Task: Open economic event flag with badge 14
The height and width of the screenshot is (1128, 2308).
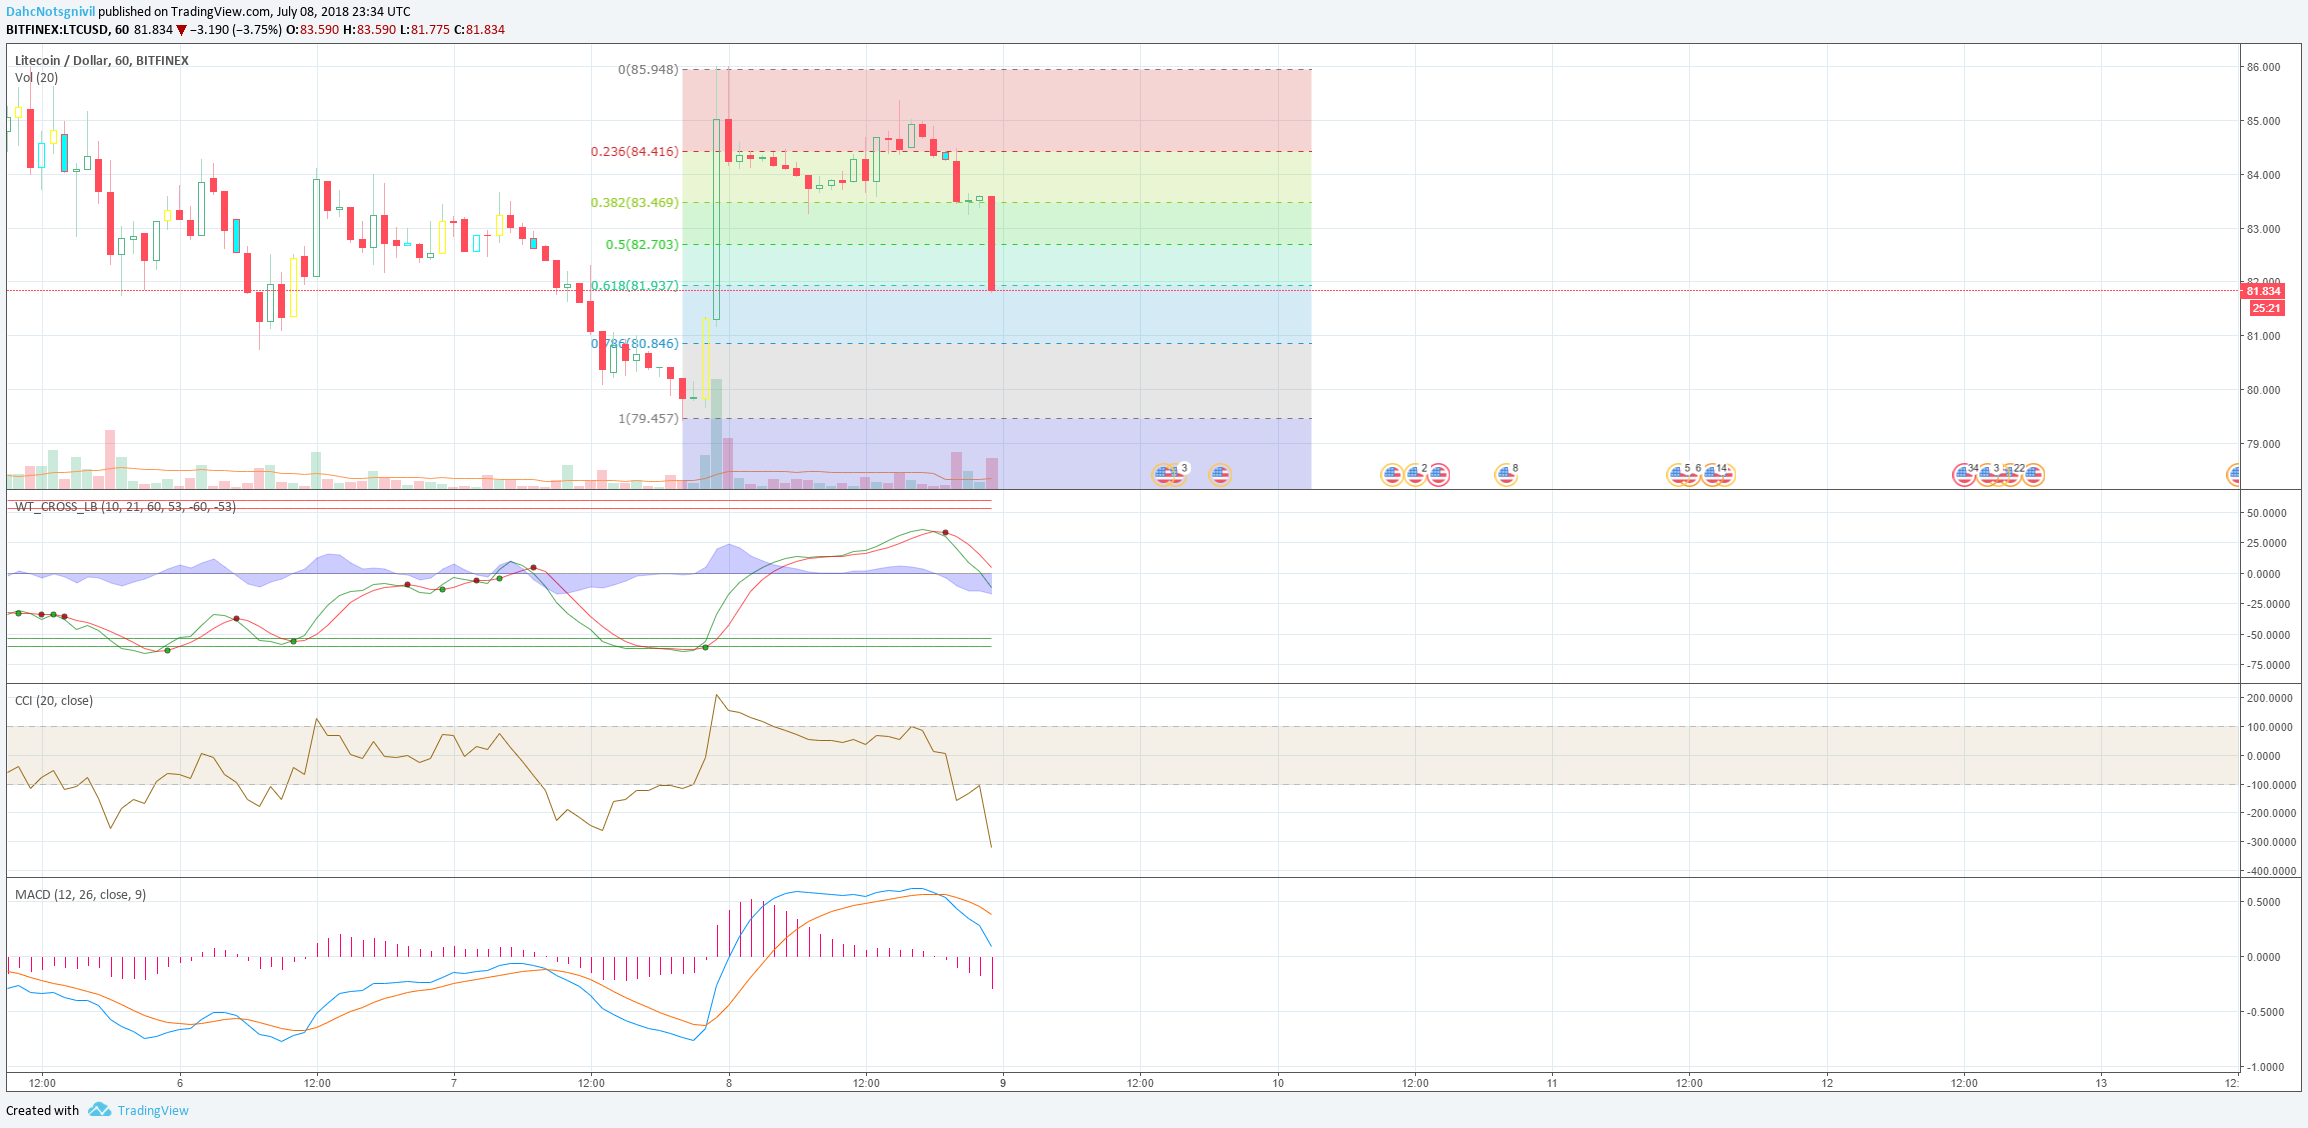Action: [1713, 475]
